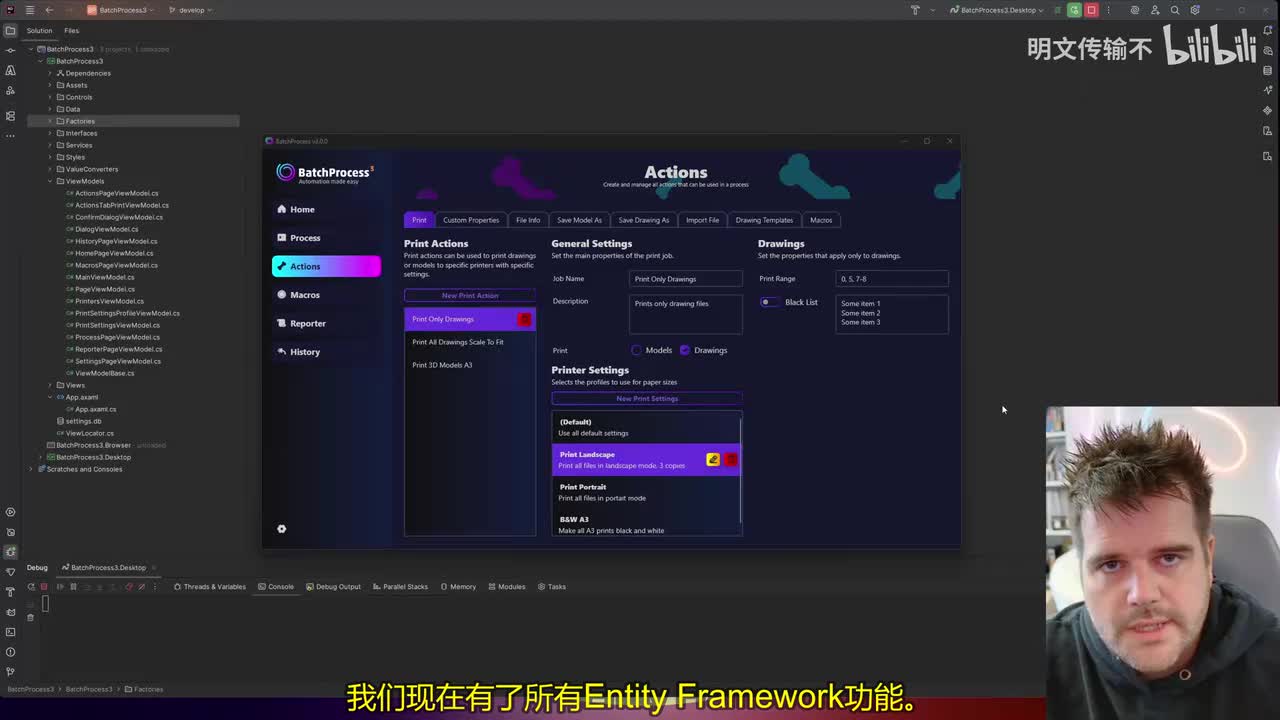Click the New Print Action button
Screen dimensions: 1280x720
[470, 295]
